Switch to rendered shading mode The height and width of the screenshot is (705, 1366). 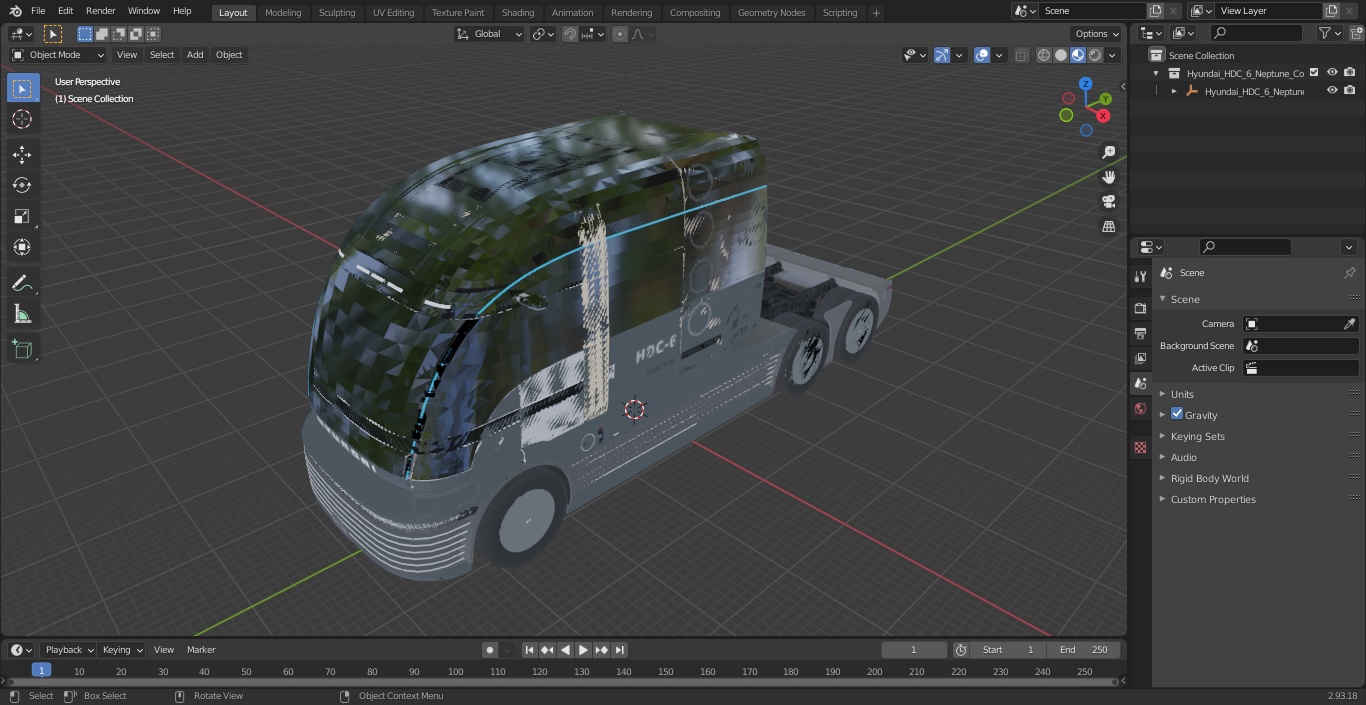pos(1095,55)
